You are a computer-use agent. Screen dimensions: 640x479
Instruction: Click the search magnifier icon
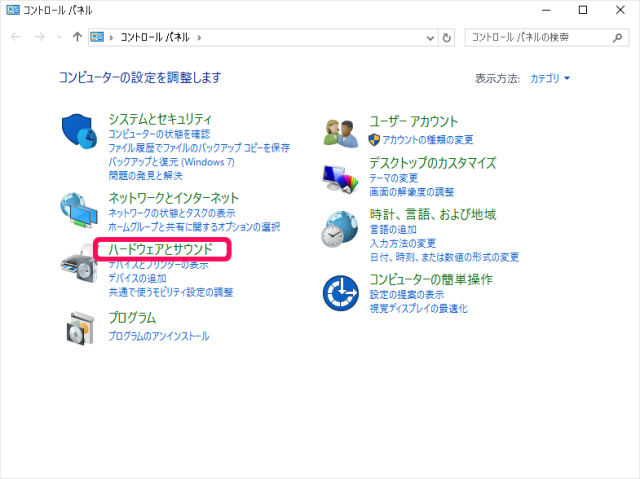(618, 38)
